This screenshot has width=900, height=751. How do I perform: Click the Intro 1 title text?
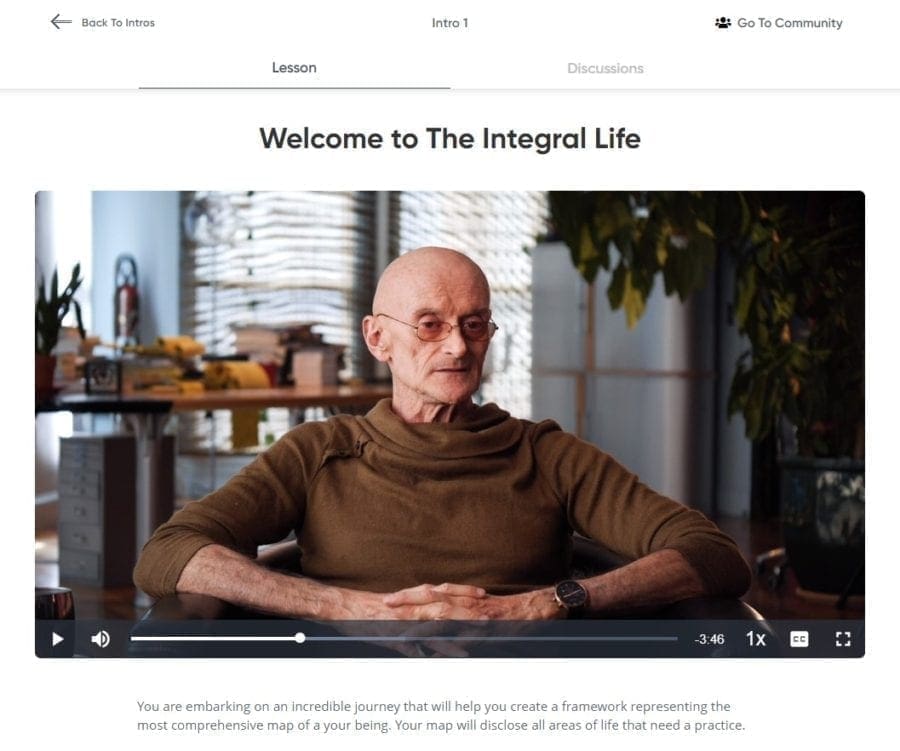tap(450, 23)
